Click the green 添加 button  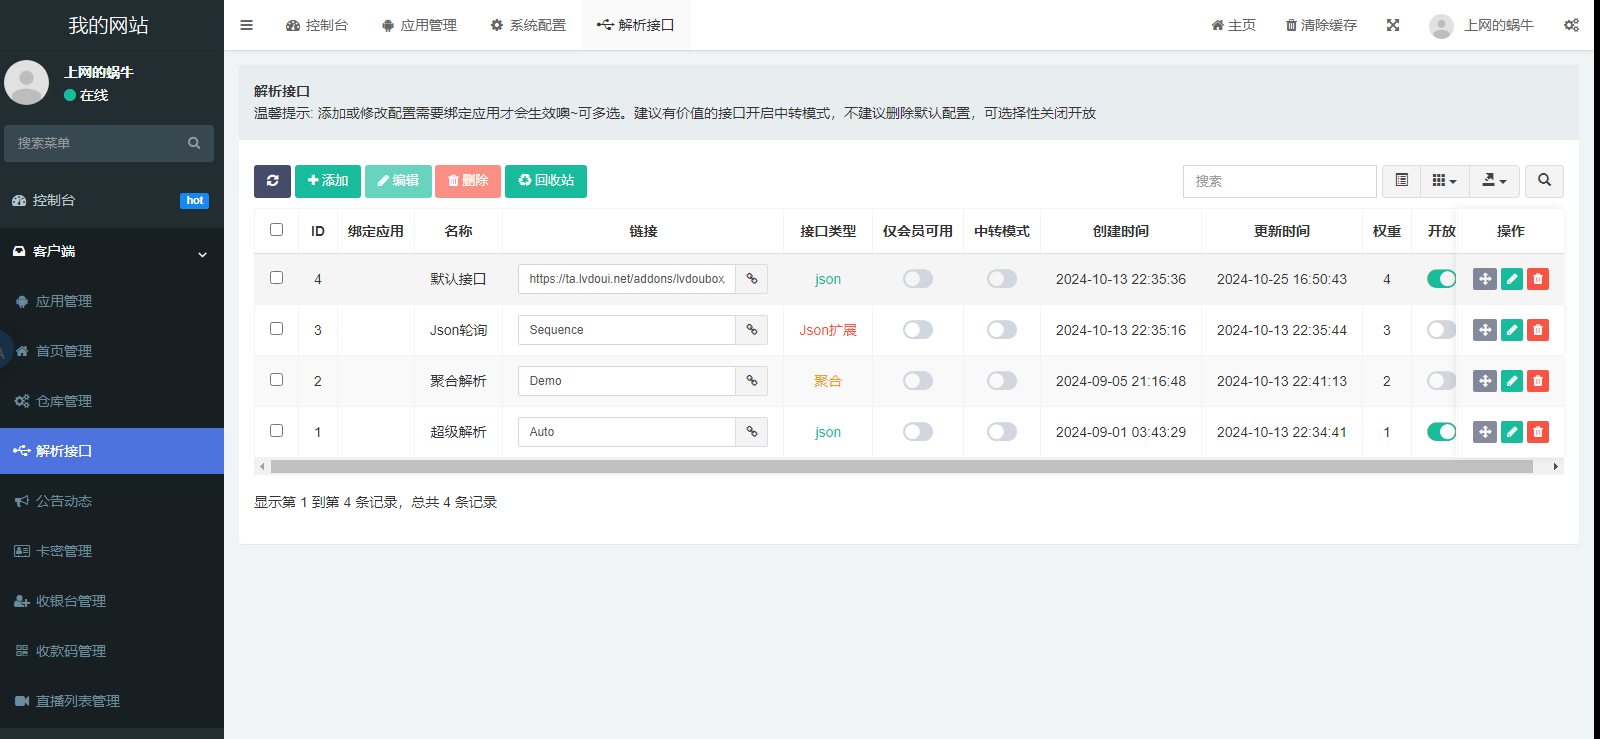click(x=328, y=181)
